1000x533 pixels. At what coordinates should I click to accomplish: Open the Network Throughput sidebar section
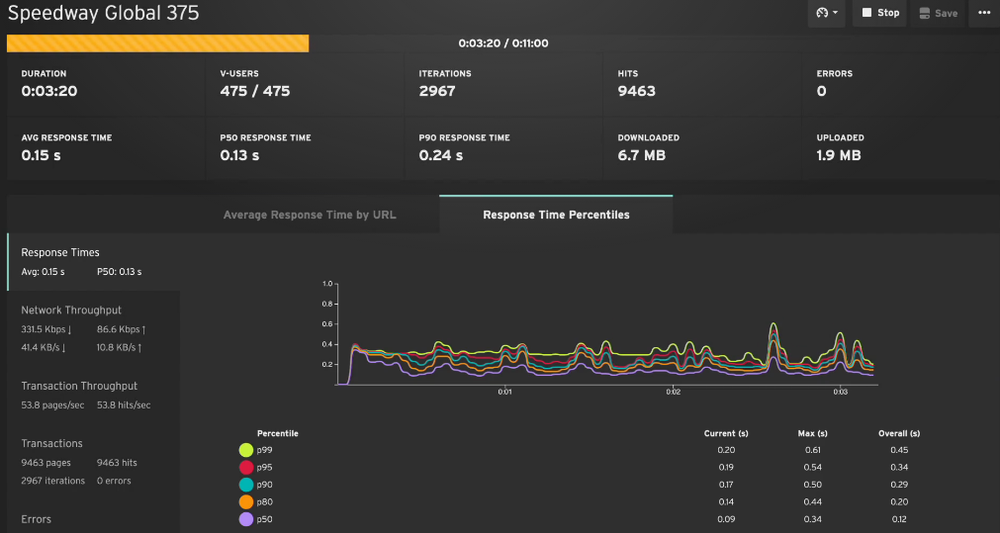[x=94, y=329]
